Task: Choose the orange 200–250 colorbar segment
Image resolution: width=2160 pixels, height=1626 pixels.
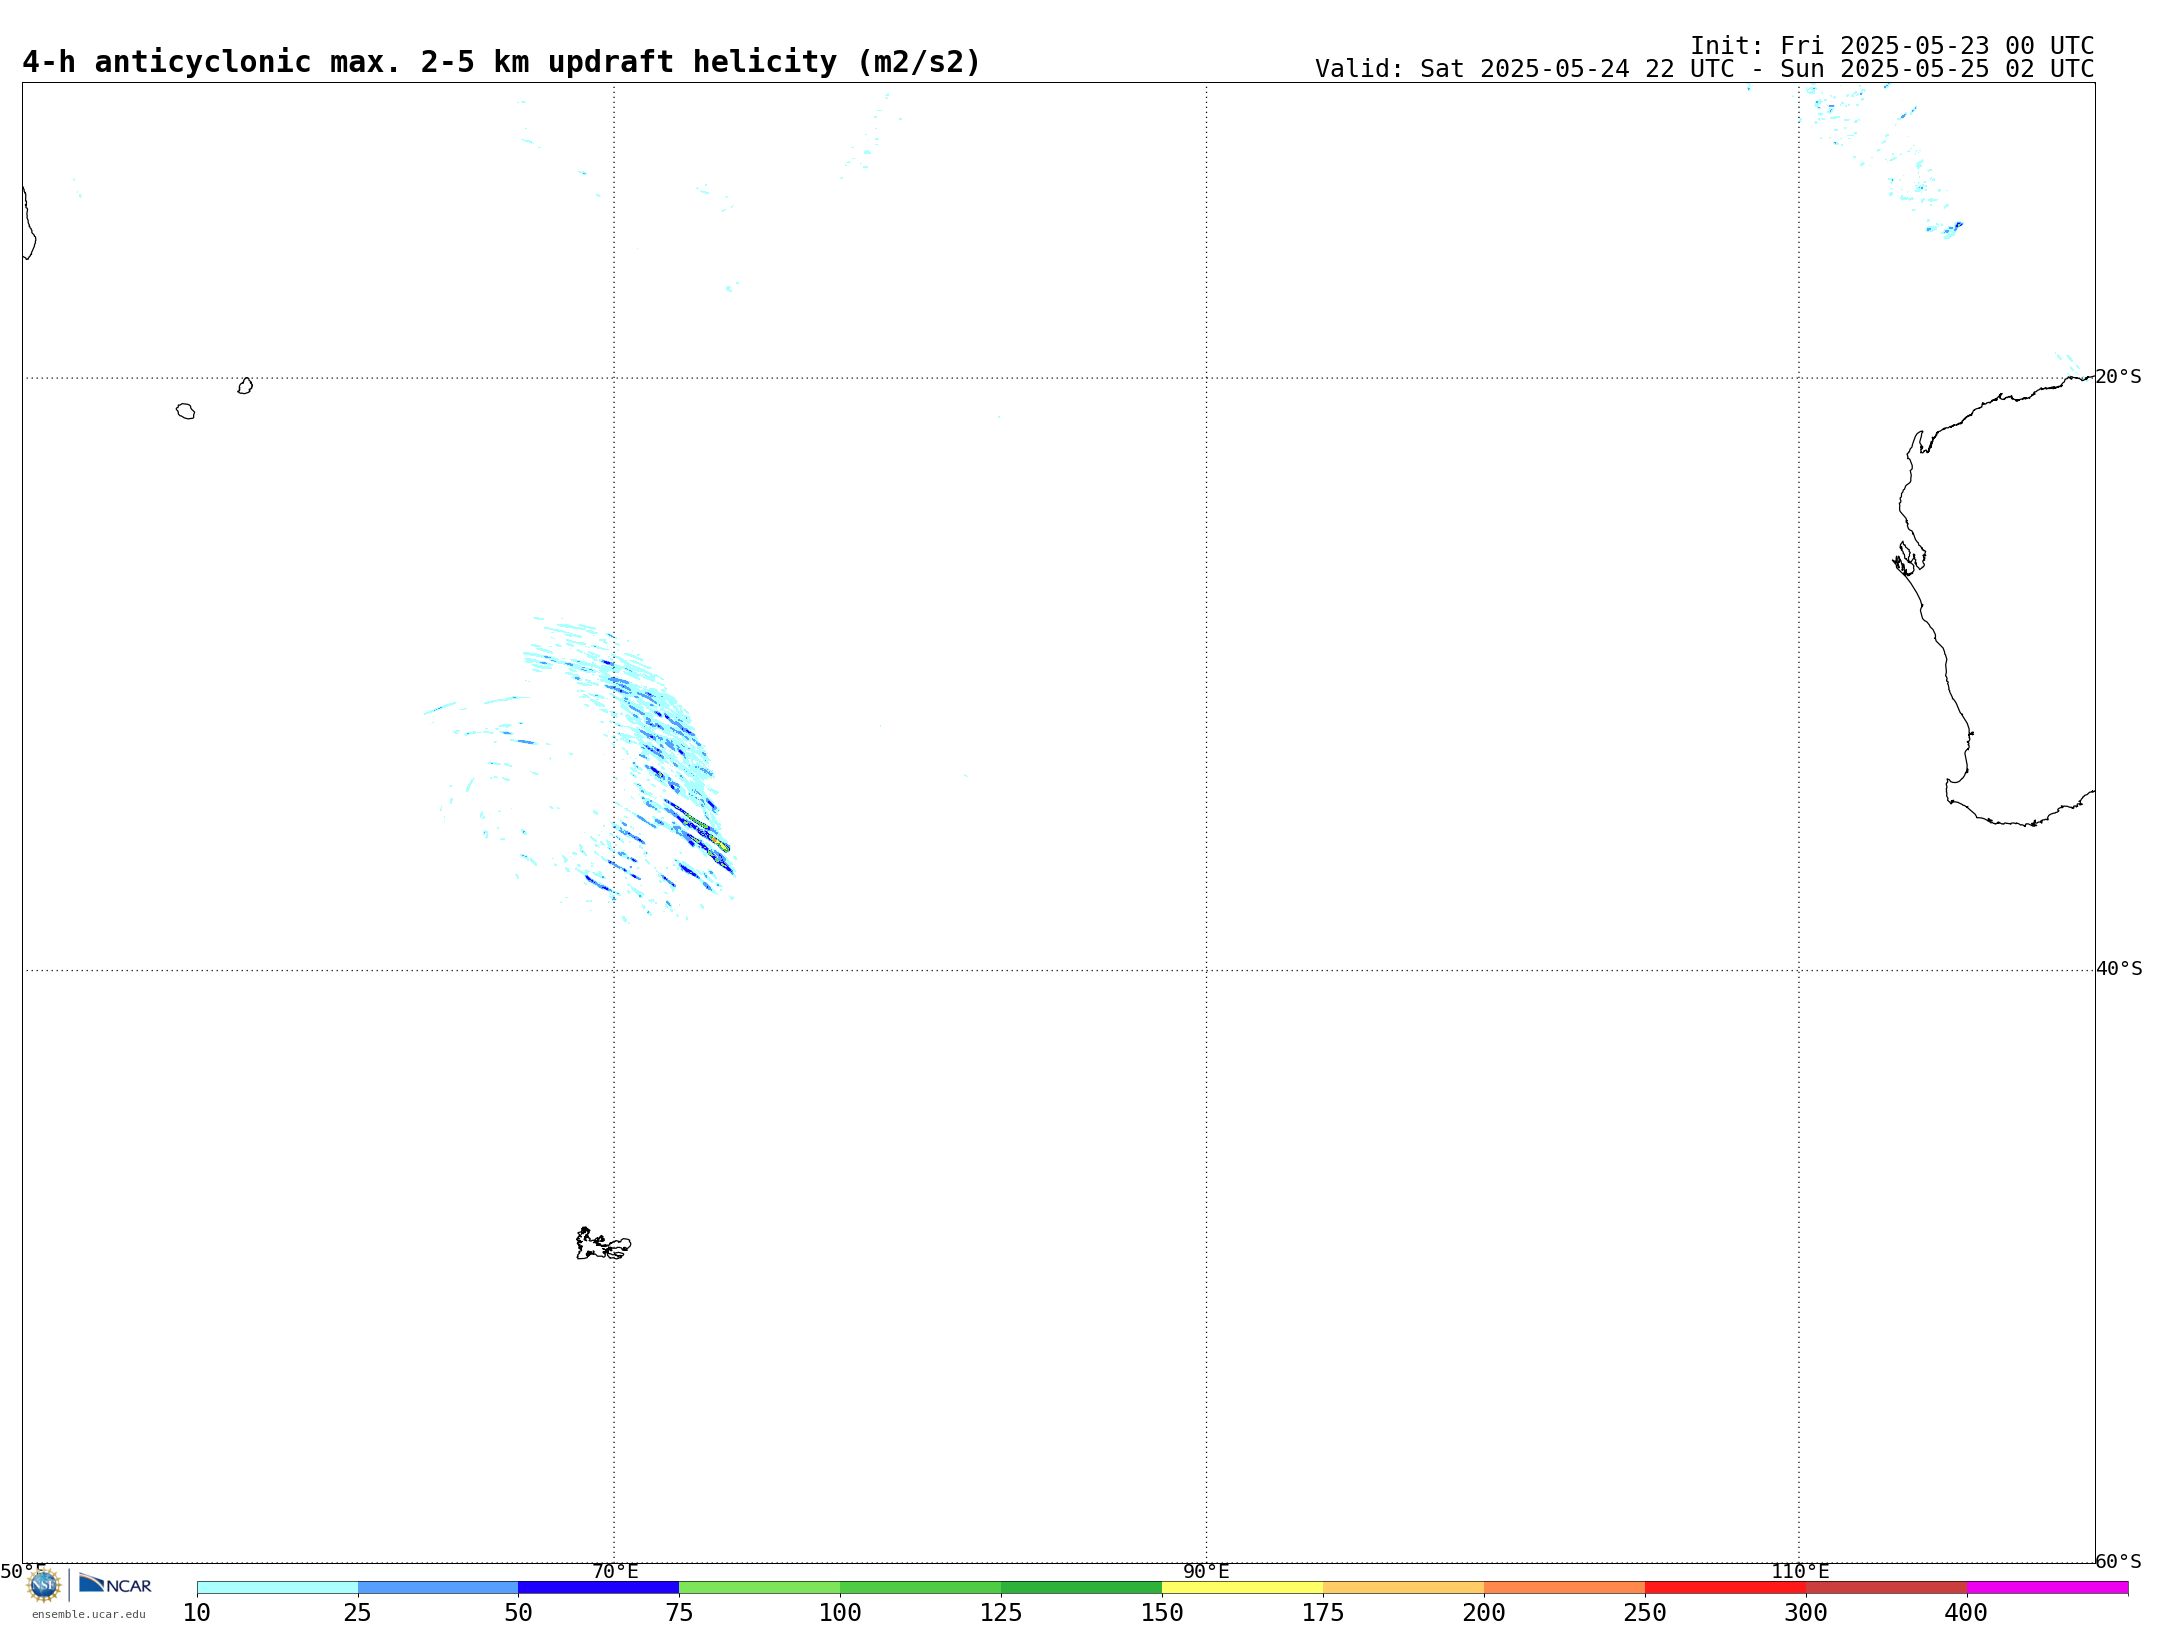Action: (1565, 1587)
